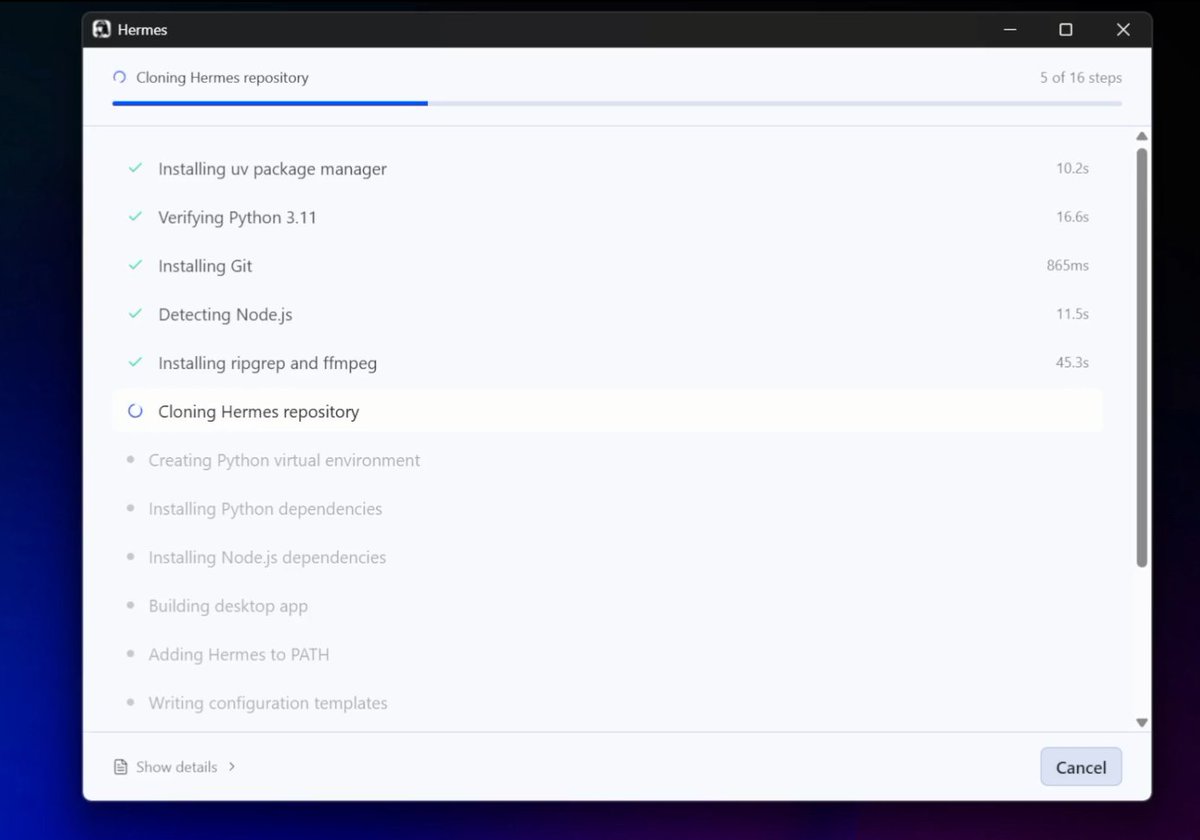Click the 5 of 16 steps counter
Viewport: 1200px width, 840px height.
(1081, 77)
